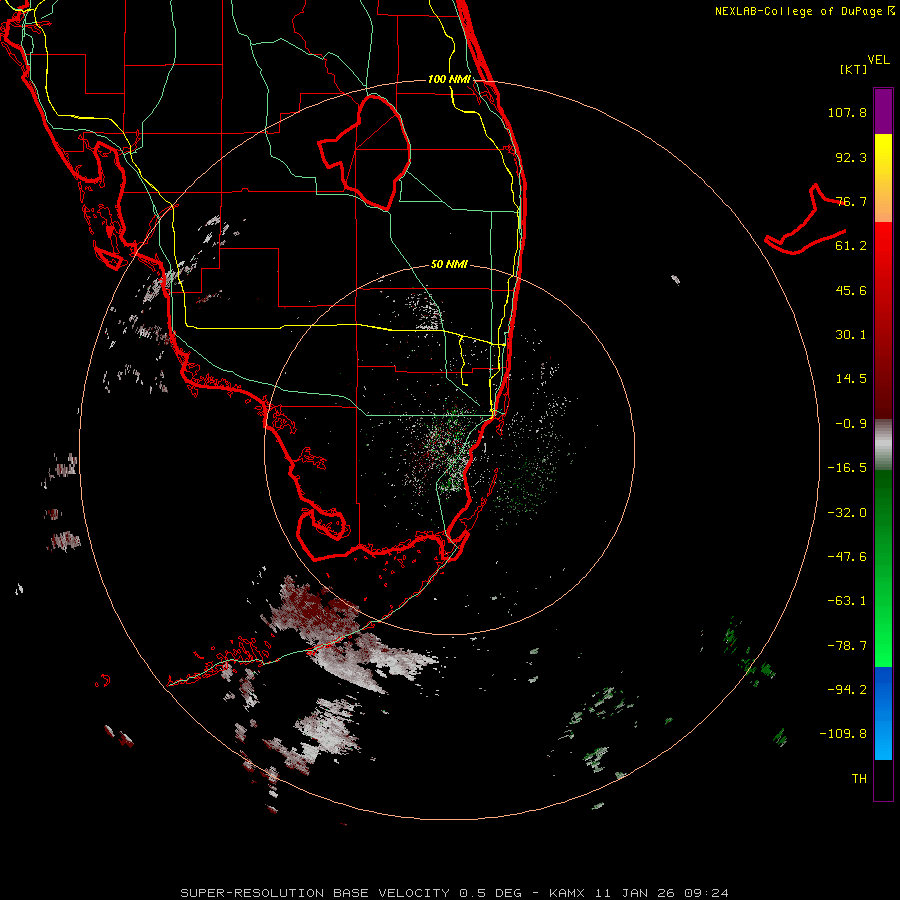Click the 50 NMI range ring label
The width and height of the screenshot is (900, 900).
point(449,264)
